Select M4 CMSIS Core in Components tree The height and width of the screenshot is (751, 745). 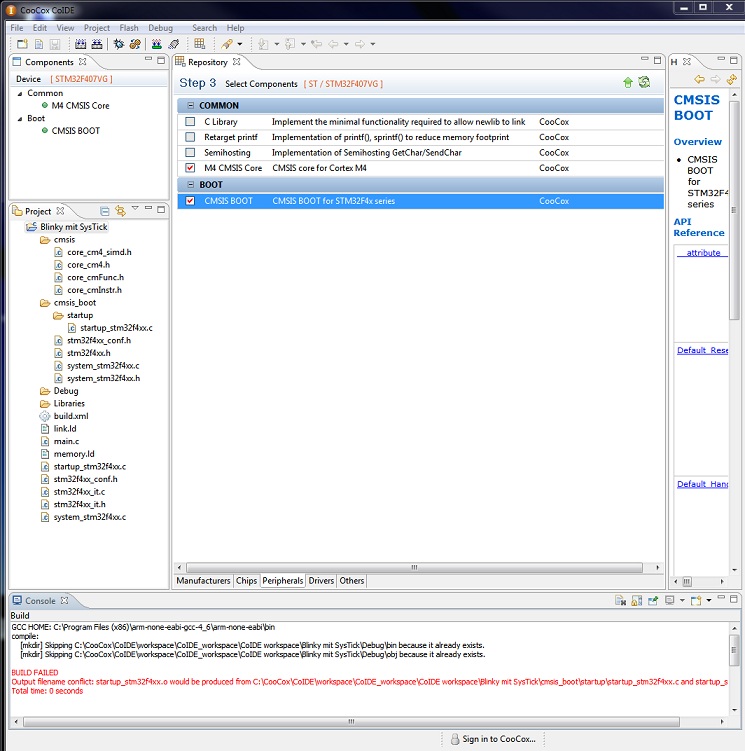coord(80,105)
